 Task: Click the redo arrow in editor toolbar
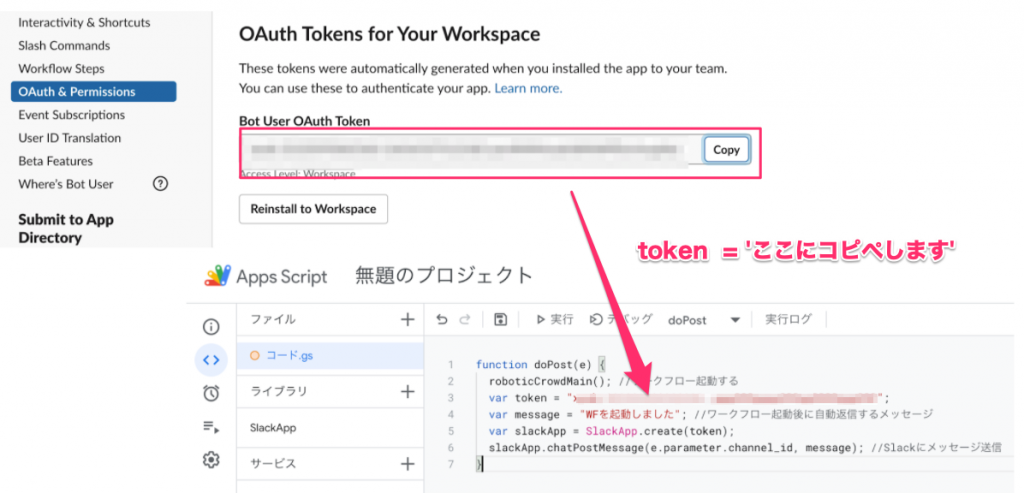tap(465, 319)
